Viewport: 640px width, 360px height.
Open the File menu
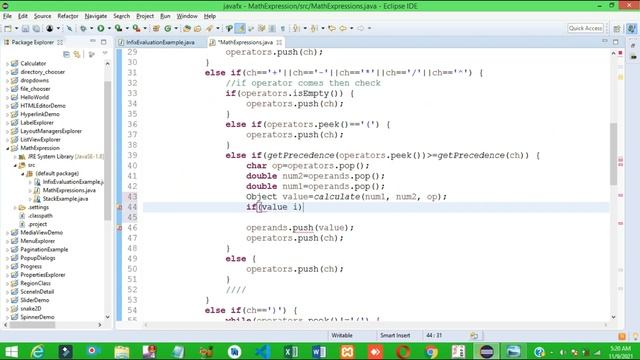[x=7, y=16]
